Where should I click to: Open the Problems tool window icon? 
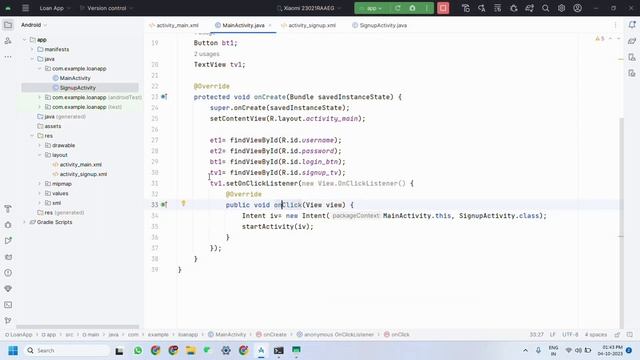click(x=8, y=273)
